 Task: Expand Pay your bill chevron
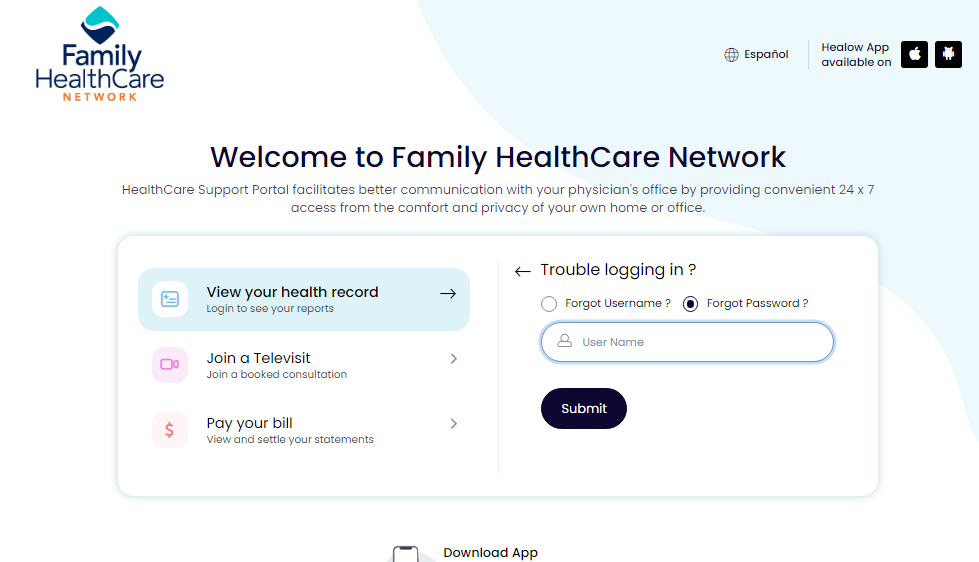[x=454, y=423]
